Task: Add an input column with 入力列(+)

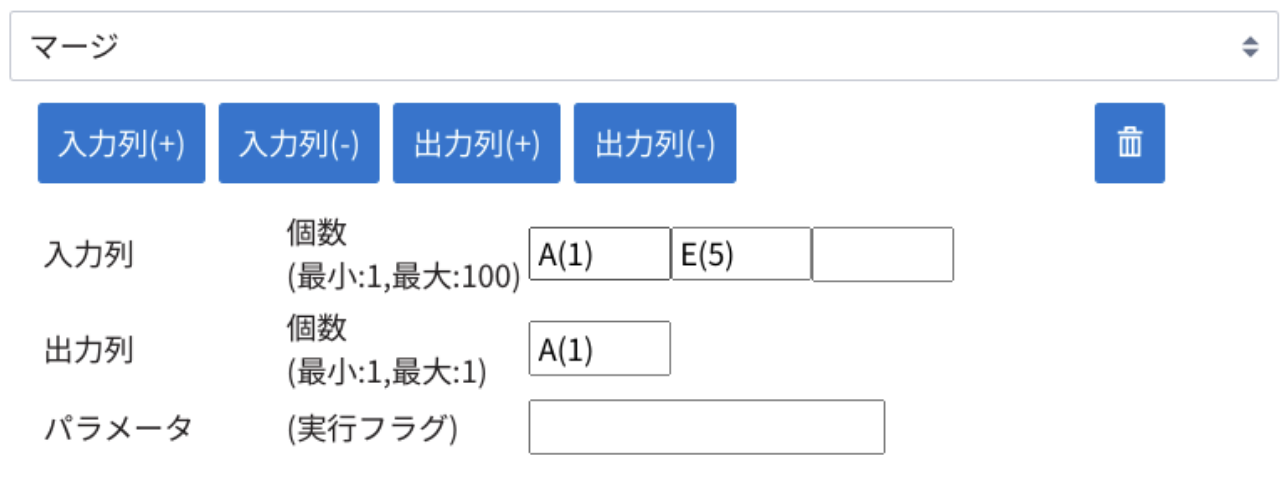Action: click(121, 143)
